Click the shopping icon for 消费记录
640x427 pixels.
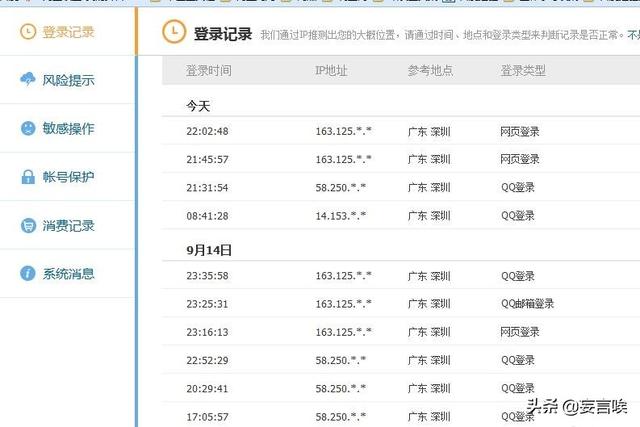pos(28,225)
